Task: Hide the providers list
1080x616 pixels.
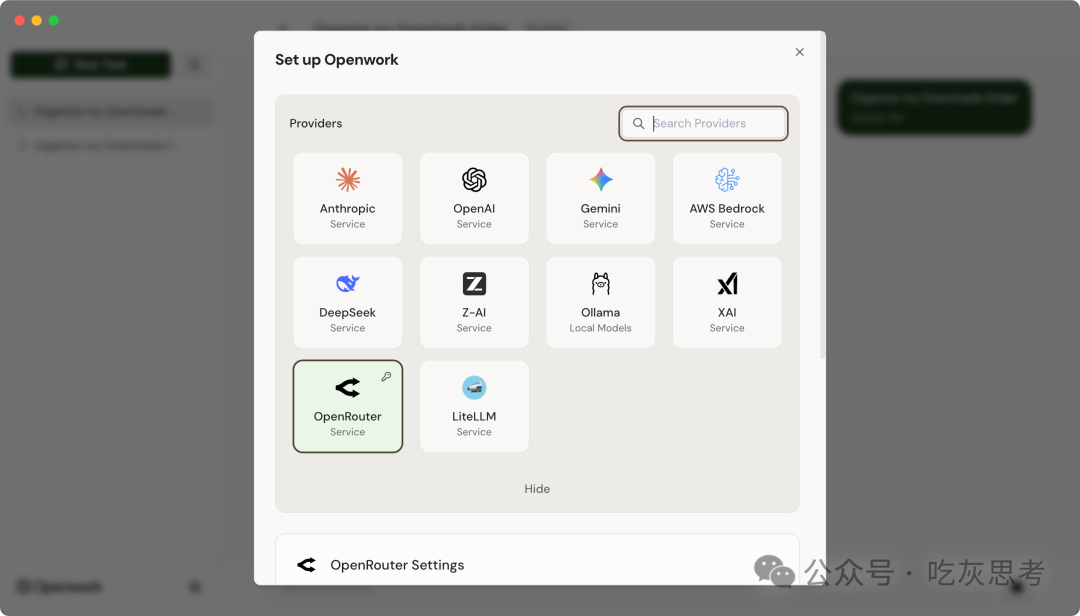Action: 537,489
